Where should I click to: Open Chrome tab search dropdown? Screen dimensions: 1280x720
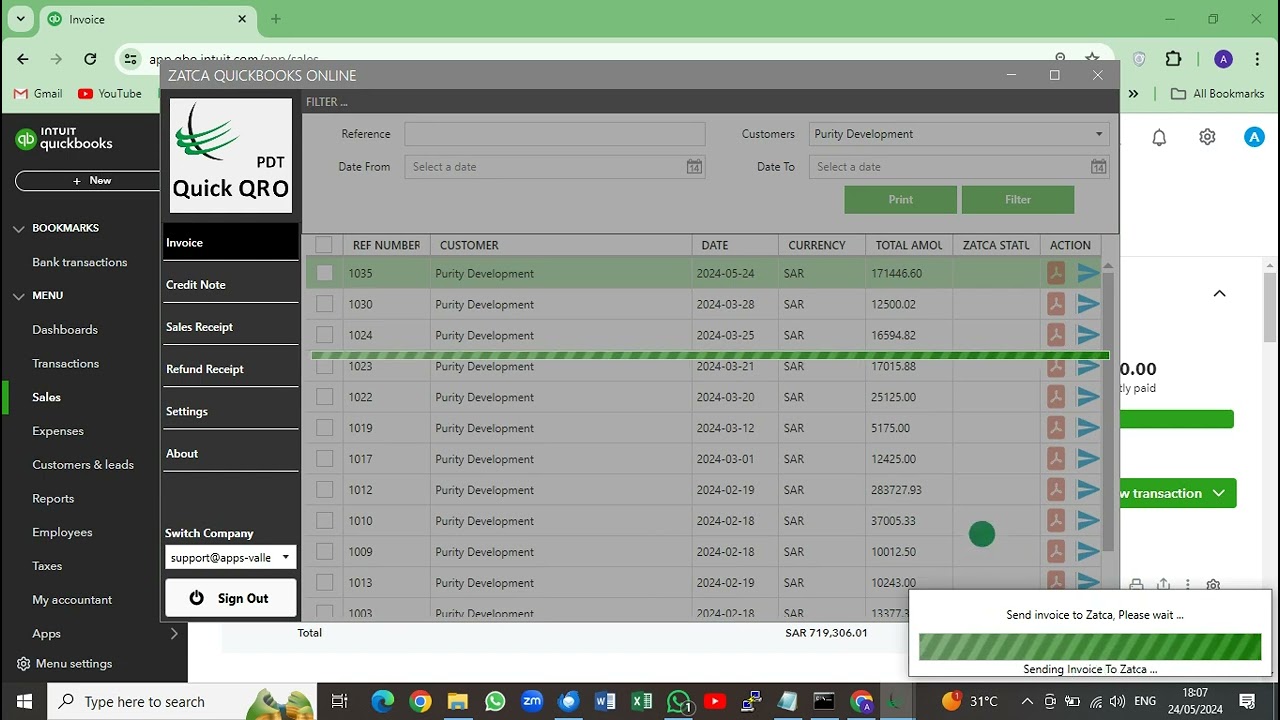pyautogui.click(x=20, y=19)
